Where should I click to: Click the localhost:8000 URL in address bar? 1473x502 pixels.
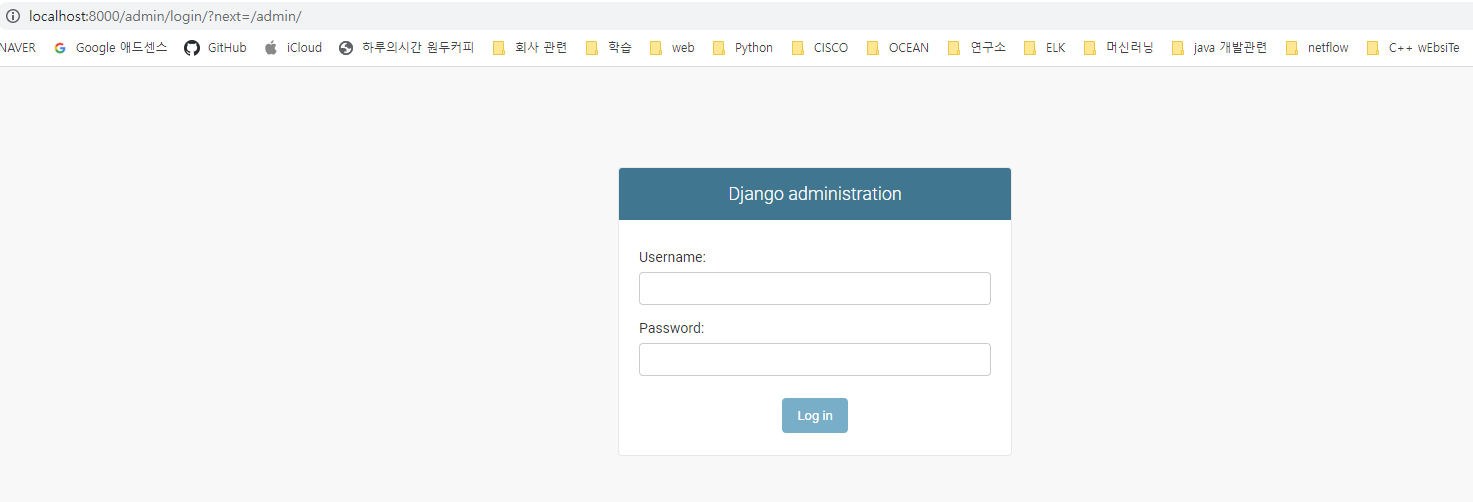coord(165,16)
